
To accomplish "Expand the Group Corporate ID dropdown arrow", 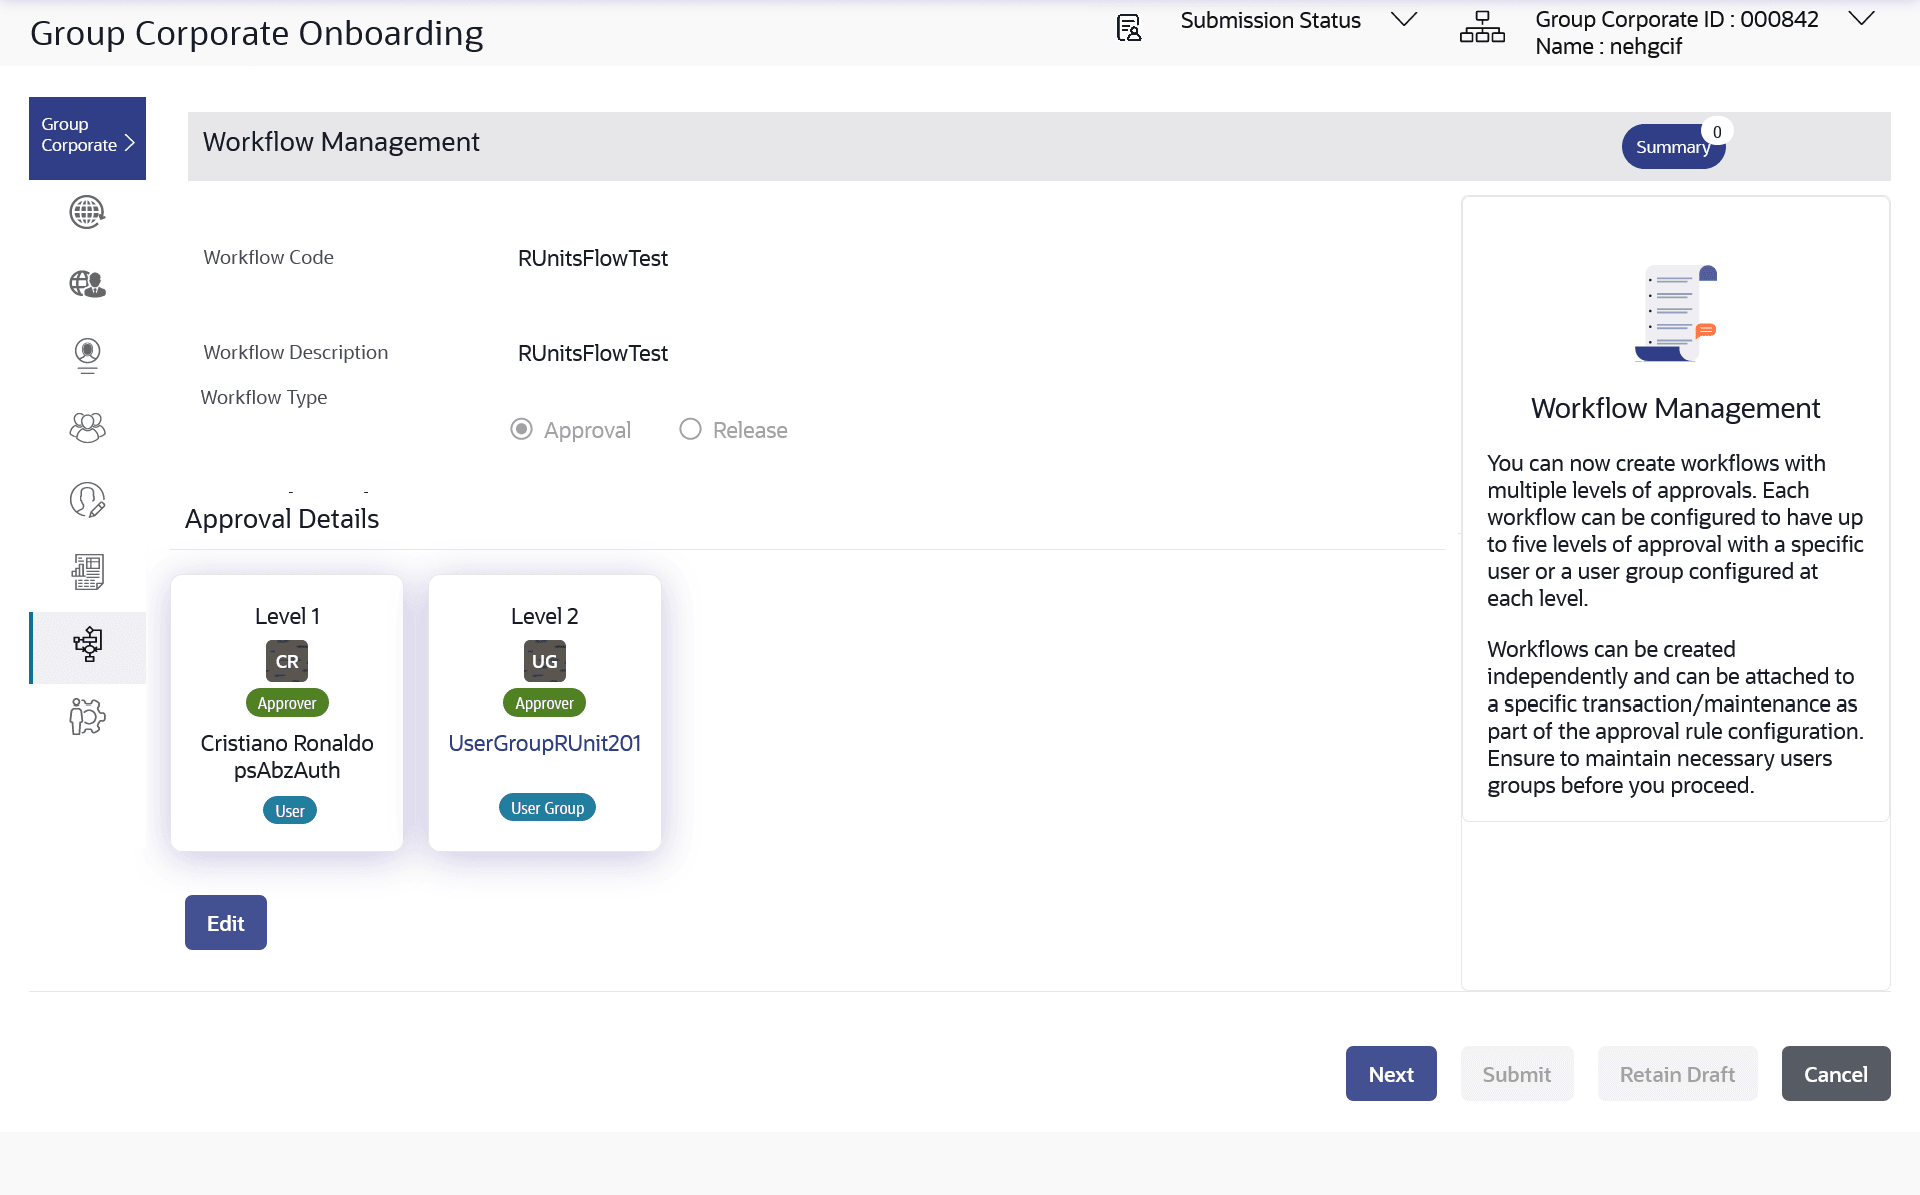I will (x=1860, y=19).
